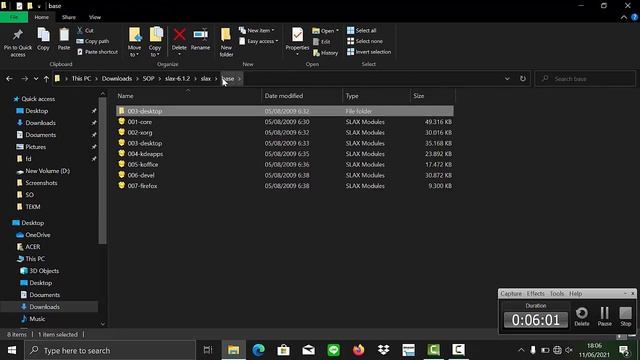640x360 pixels.
Task: Create a New folder
Action: [226, 42]
